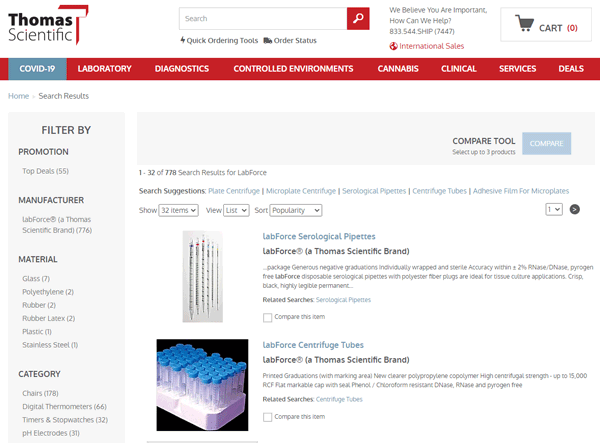Click the COMPARE button

pos(546,143)
